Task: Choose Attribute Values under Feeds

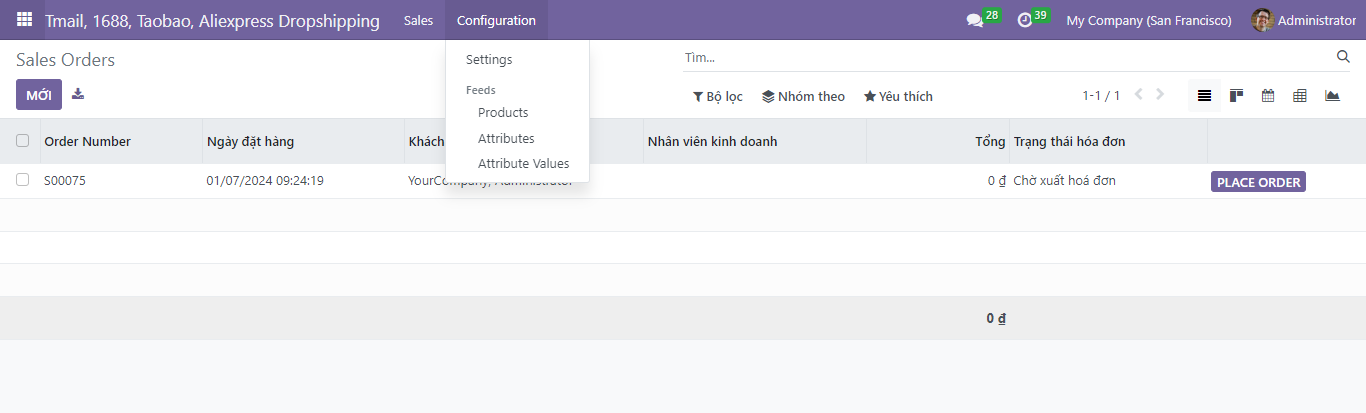Action: pyautogui.click(x=523, y=164)
